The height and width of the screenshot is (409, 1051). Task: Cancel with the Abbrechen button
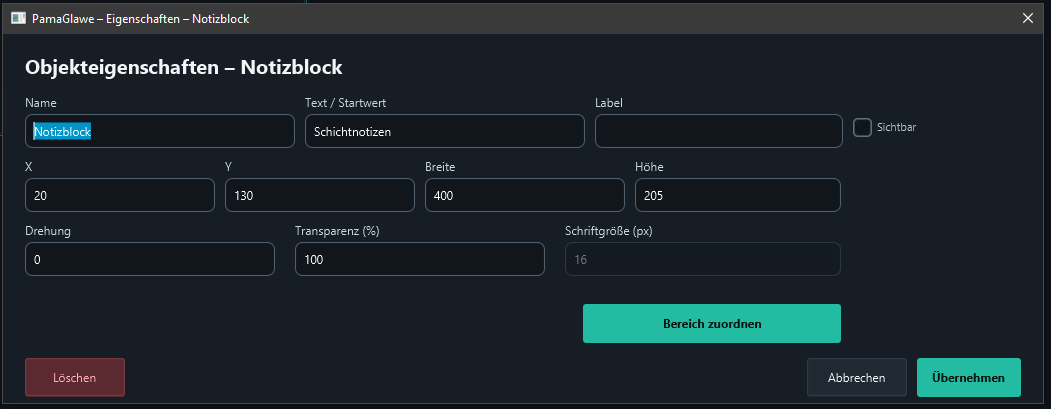(857, 377)
